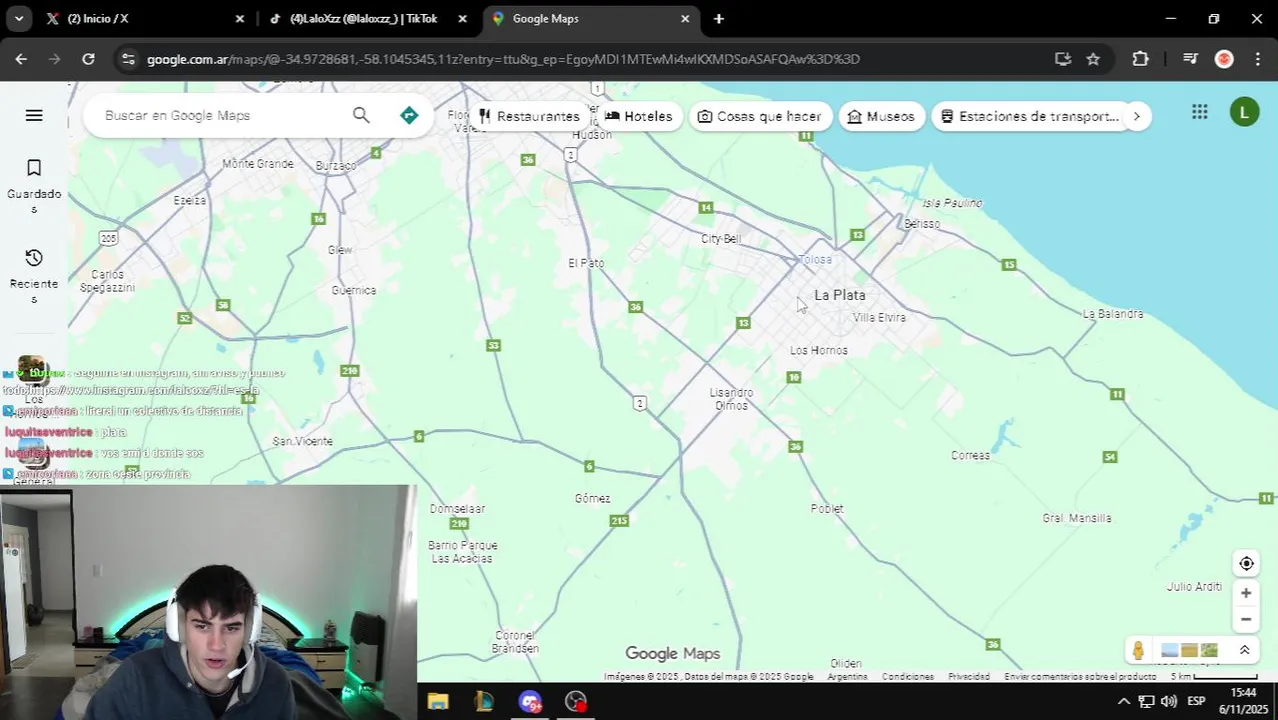The height and width of the screenshot is (720, 1278).
Task: Open Privacidad link in footer
Action: (x=969, y=677)
